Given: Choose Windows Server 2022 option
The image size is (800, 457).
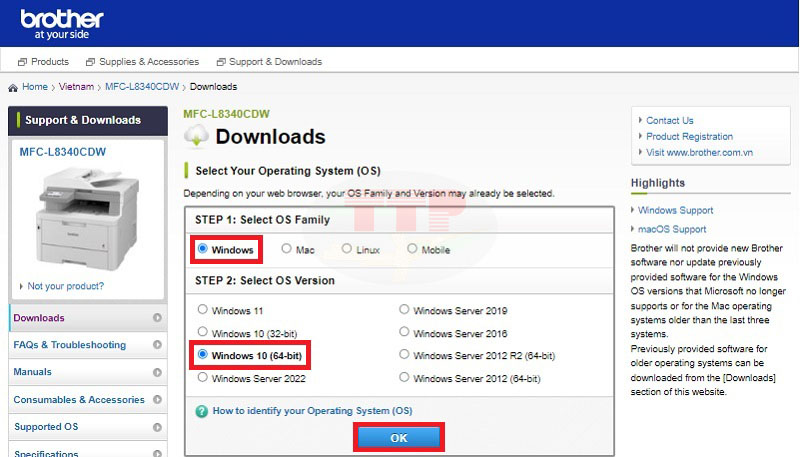Looking at the screenshot, I should 203,377.
